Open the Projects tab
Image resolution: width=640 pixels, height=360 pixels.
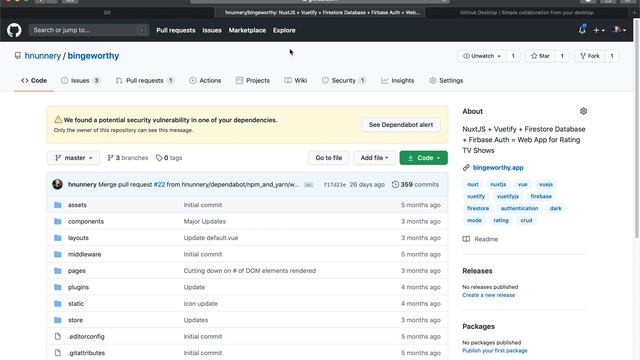coord(253,80)
